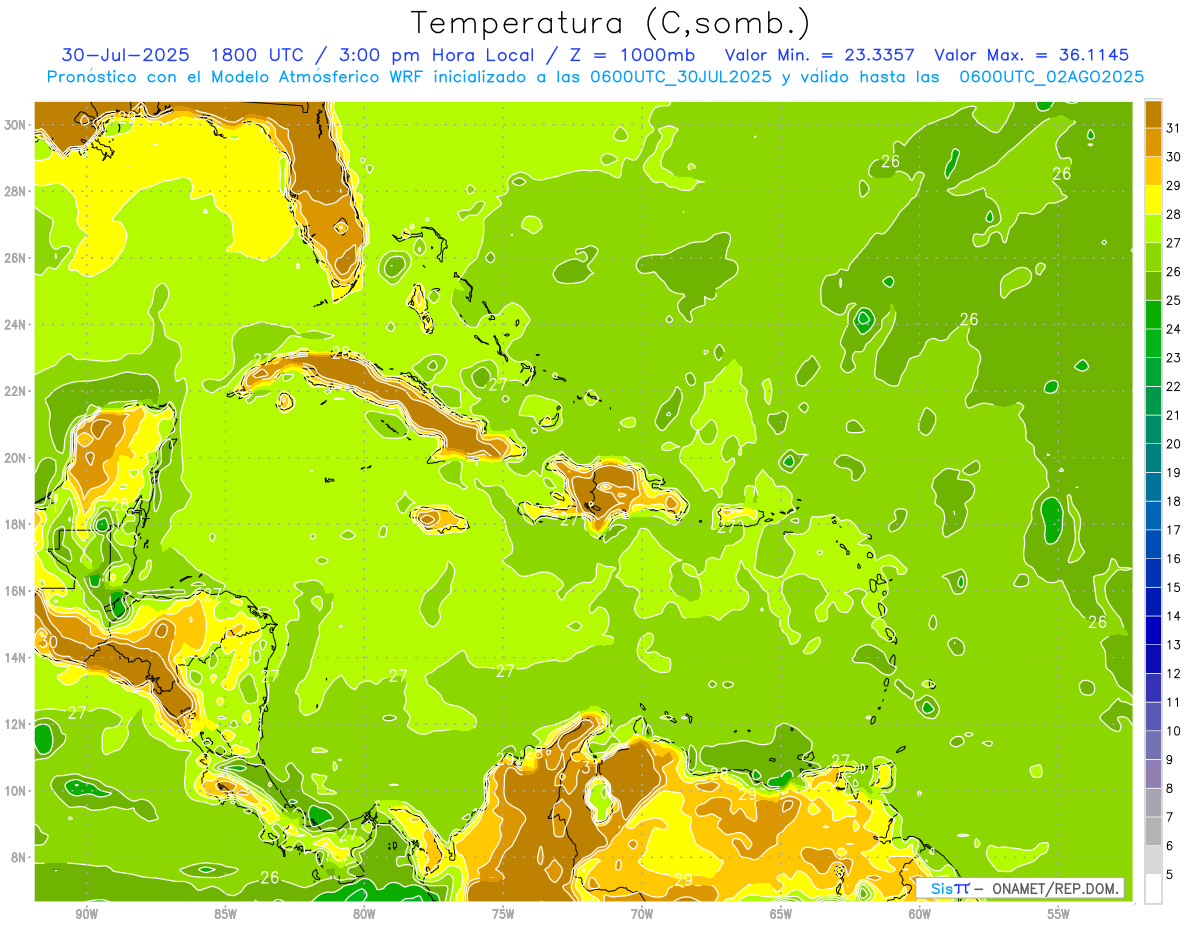Click the color scale label '15'
The image size is (1200, 927).
point(1174,588)
